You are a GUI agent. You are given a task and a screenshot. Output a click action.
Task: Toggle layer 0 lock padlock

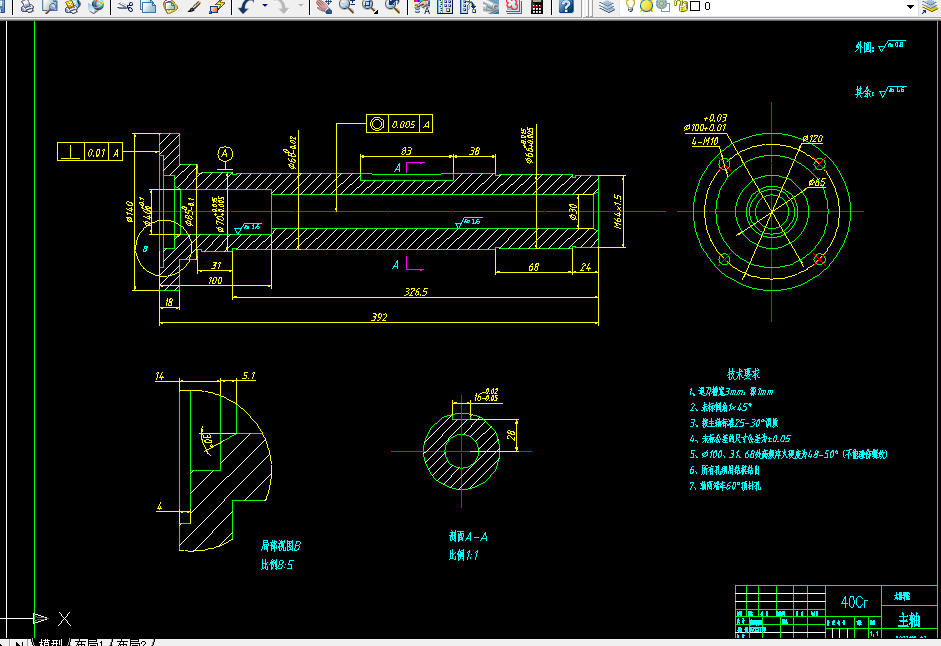(x=681, y=6)
